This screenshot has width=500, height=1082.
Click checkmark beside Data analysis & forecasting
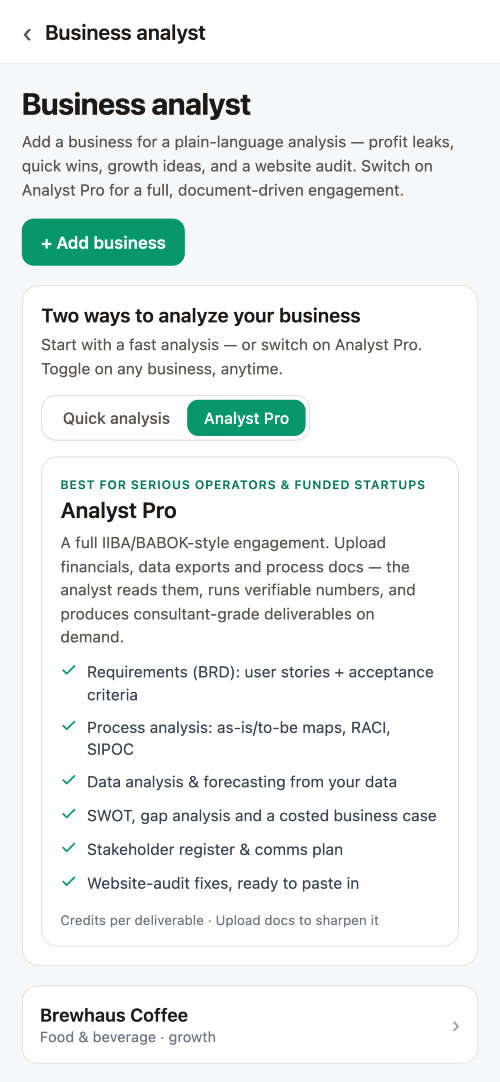coord(68,780)
